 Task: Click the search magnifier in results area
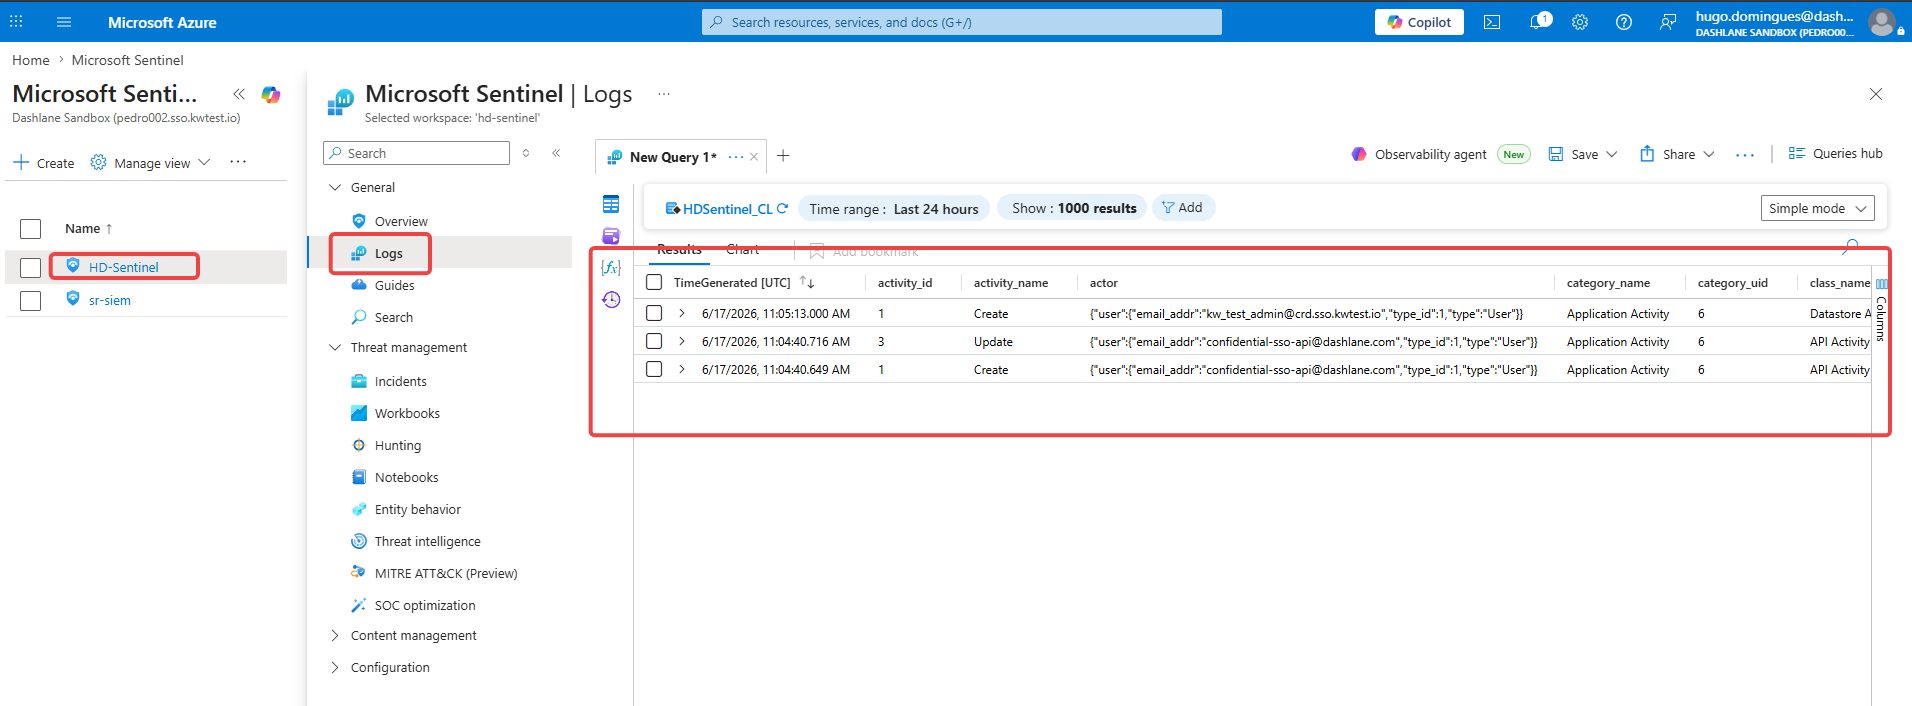tap(1851, 246)
